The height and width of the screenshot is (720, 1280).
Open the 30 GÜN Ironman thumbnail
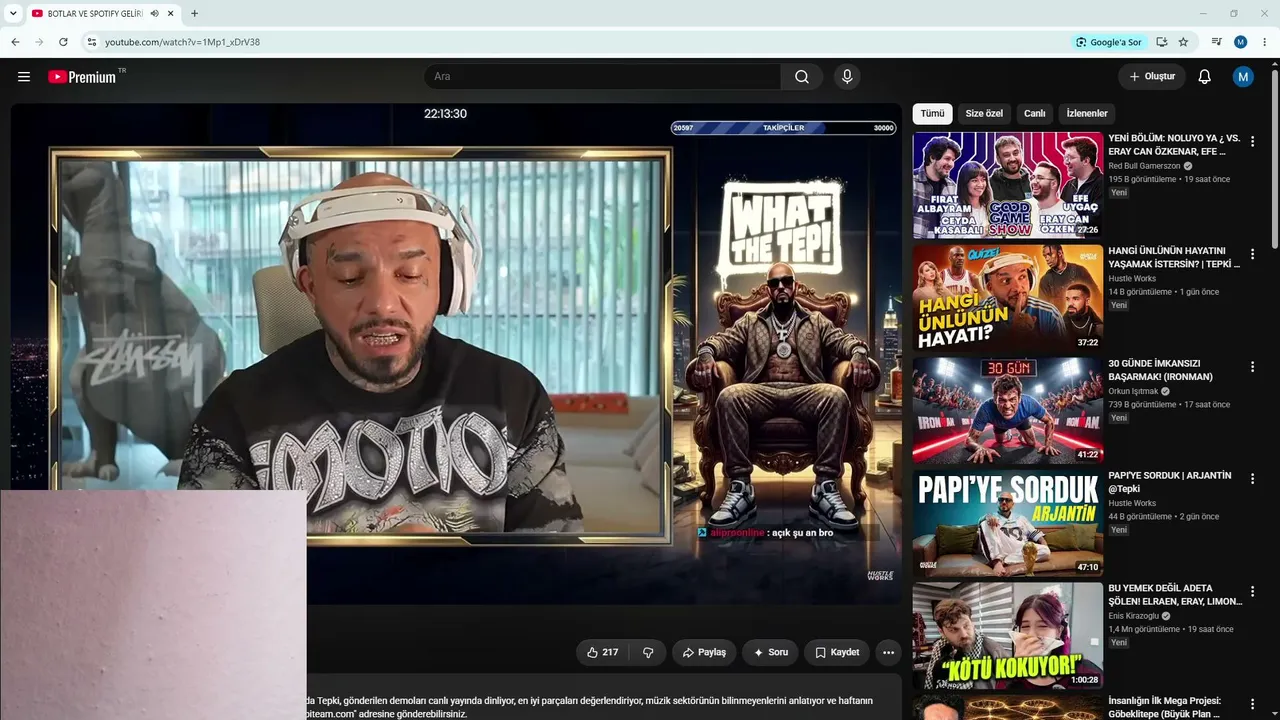pos(1008,410)
